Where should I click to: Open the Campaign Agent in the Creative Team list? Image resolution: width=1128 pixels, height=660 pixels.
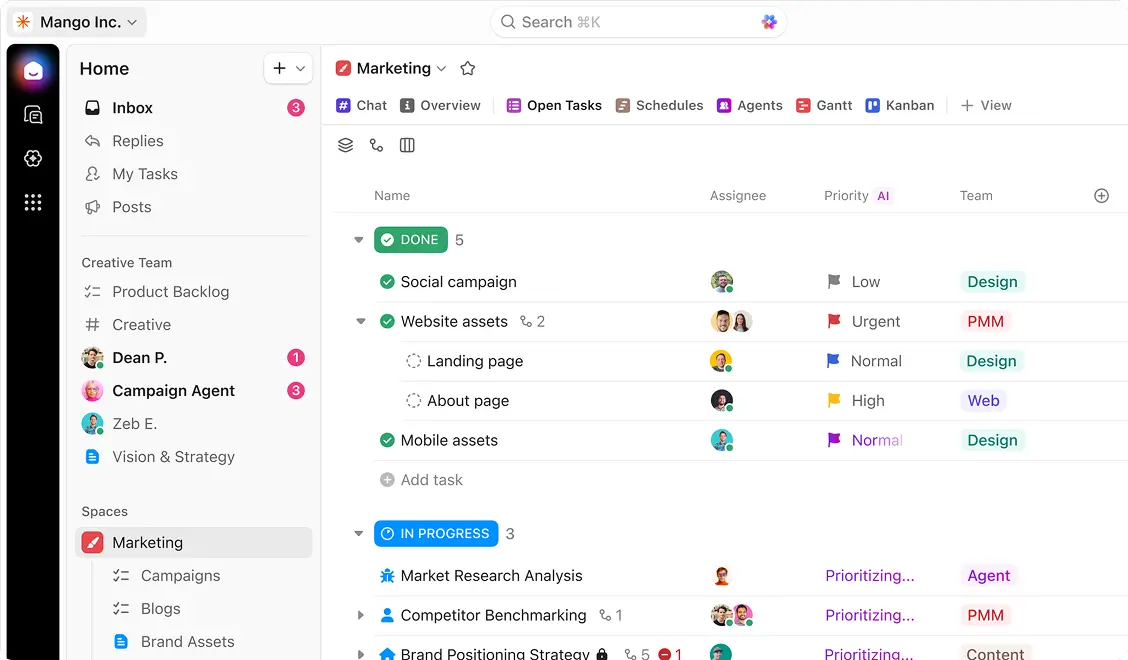172,390
